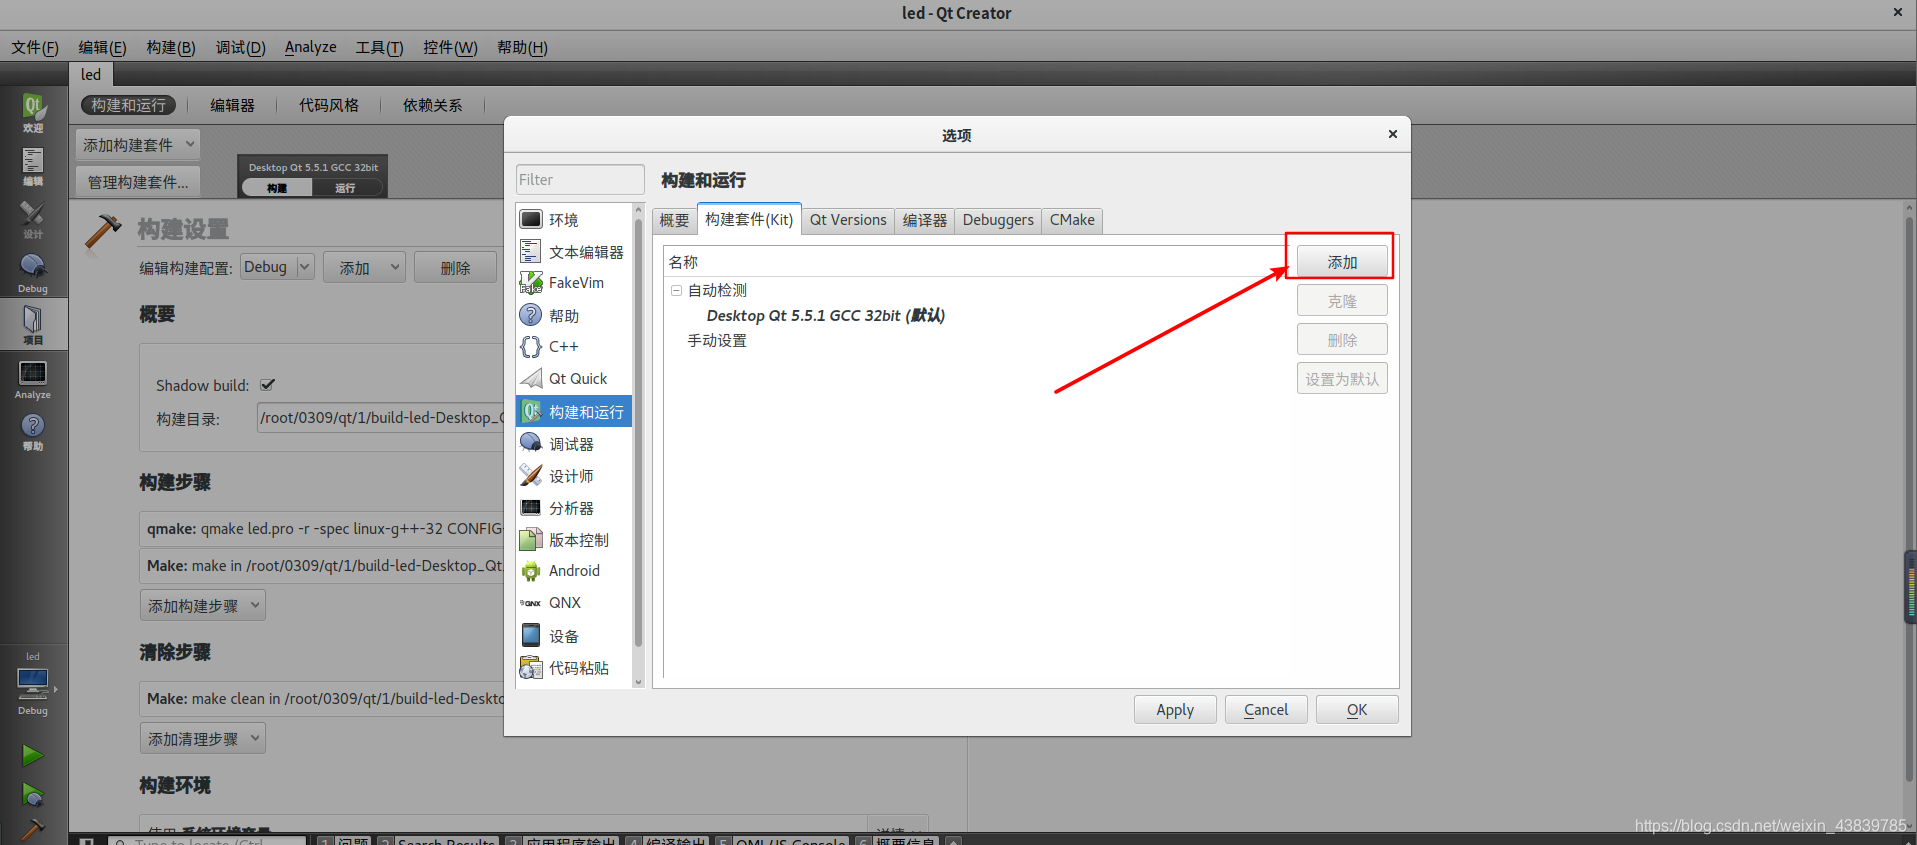Image resolution: width=1917 pixels, height=845 pixels.
Task: Switch to the CMake tab
Action: click(x=1072, y=220)
